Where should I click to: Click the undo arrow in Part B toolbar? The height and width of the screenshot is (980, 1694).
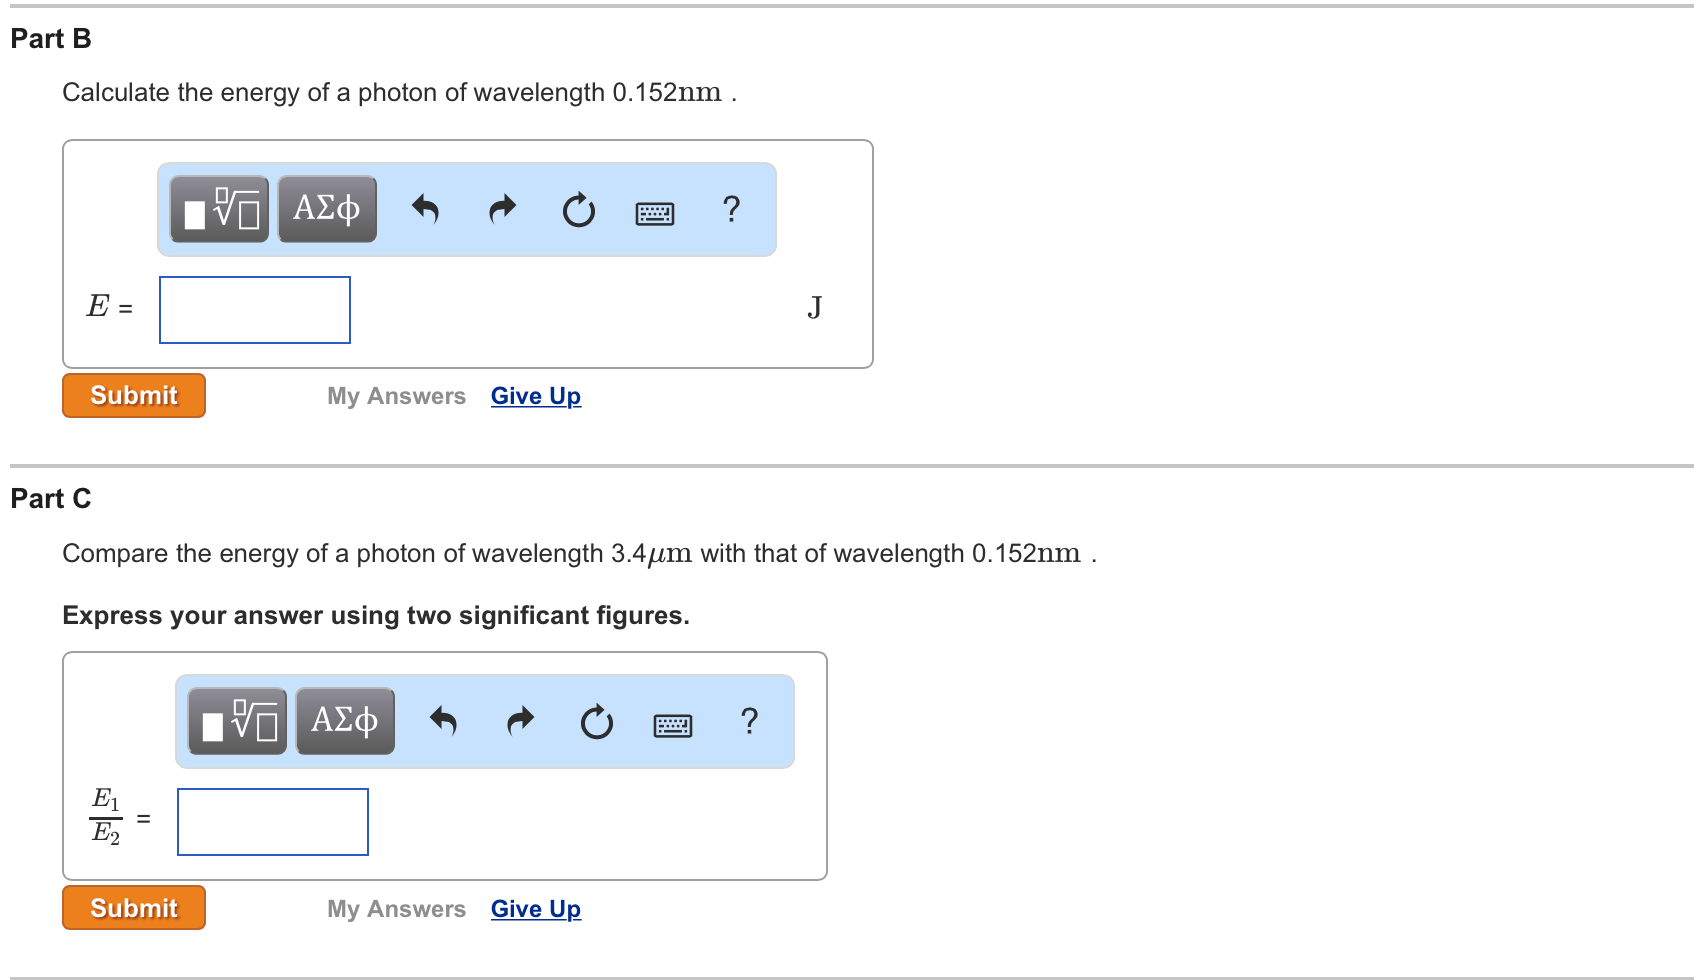click(x=426, y=209)
